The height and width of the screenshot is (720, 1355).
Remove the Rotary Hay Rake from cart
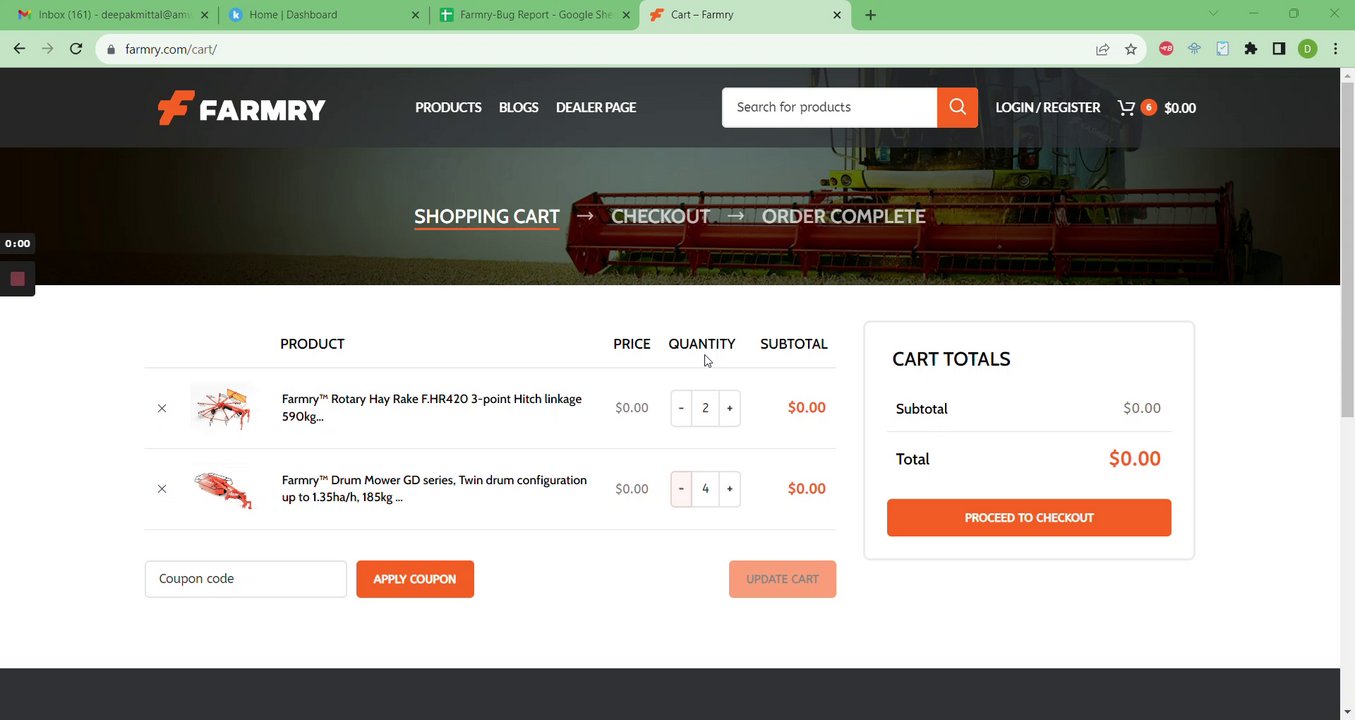(162, 408)
